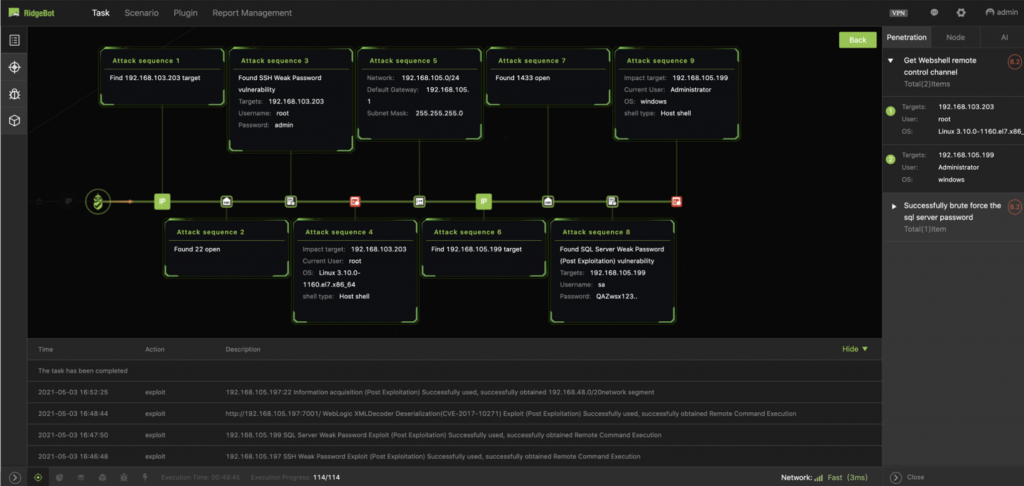This screenshot has width=1024, height=486.
Task: Click the settings gear in top bar
Action: point(961,12)
